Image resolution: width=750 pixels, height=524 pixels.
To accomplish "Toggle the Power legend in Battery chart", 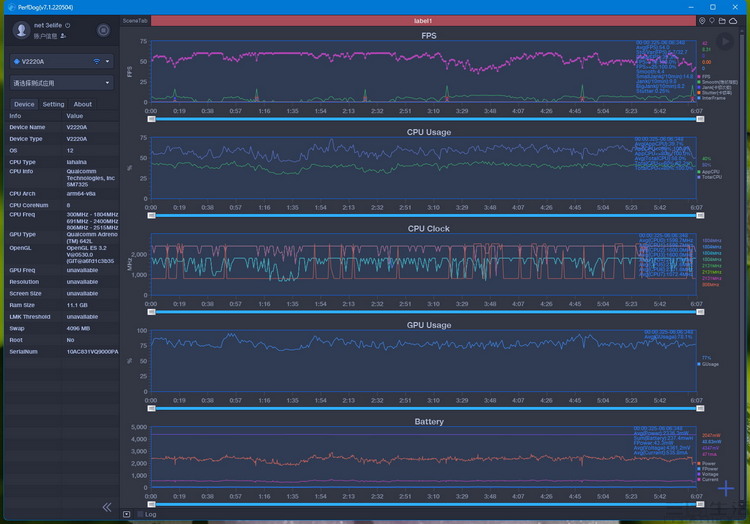I will coord(706,463).
